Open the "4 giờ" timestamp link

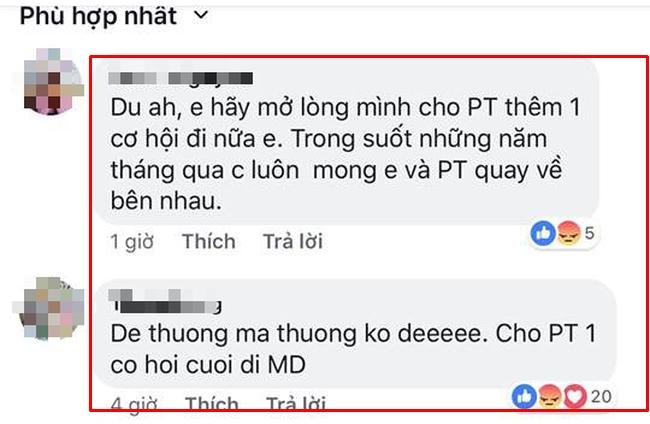[x=134, y=405]
